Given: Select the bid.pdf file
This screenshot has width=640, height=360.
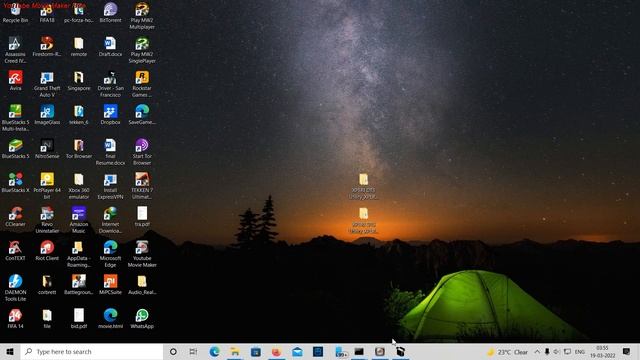Looking at the screenshot, I should 79,318.
